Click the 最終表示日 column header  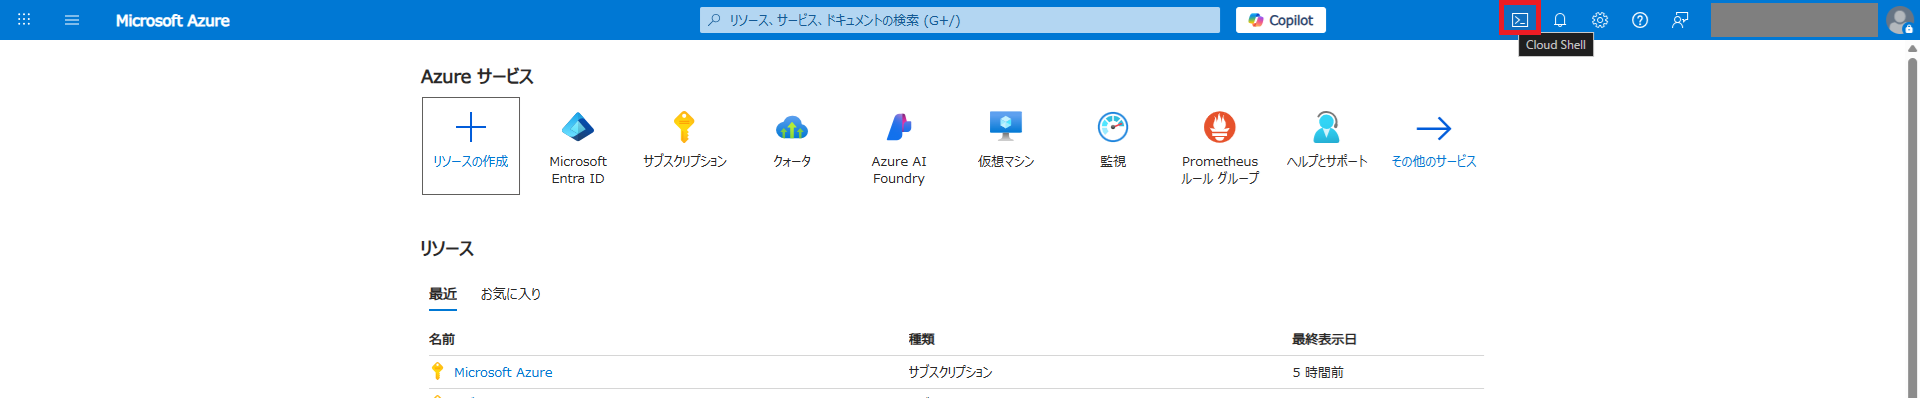click(1324, 340)
